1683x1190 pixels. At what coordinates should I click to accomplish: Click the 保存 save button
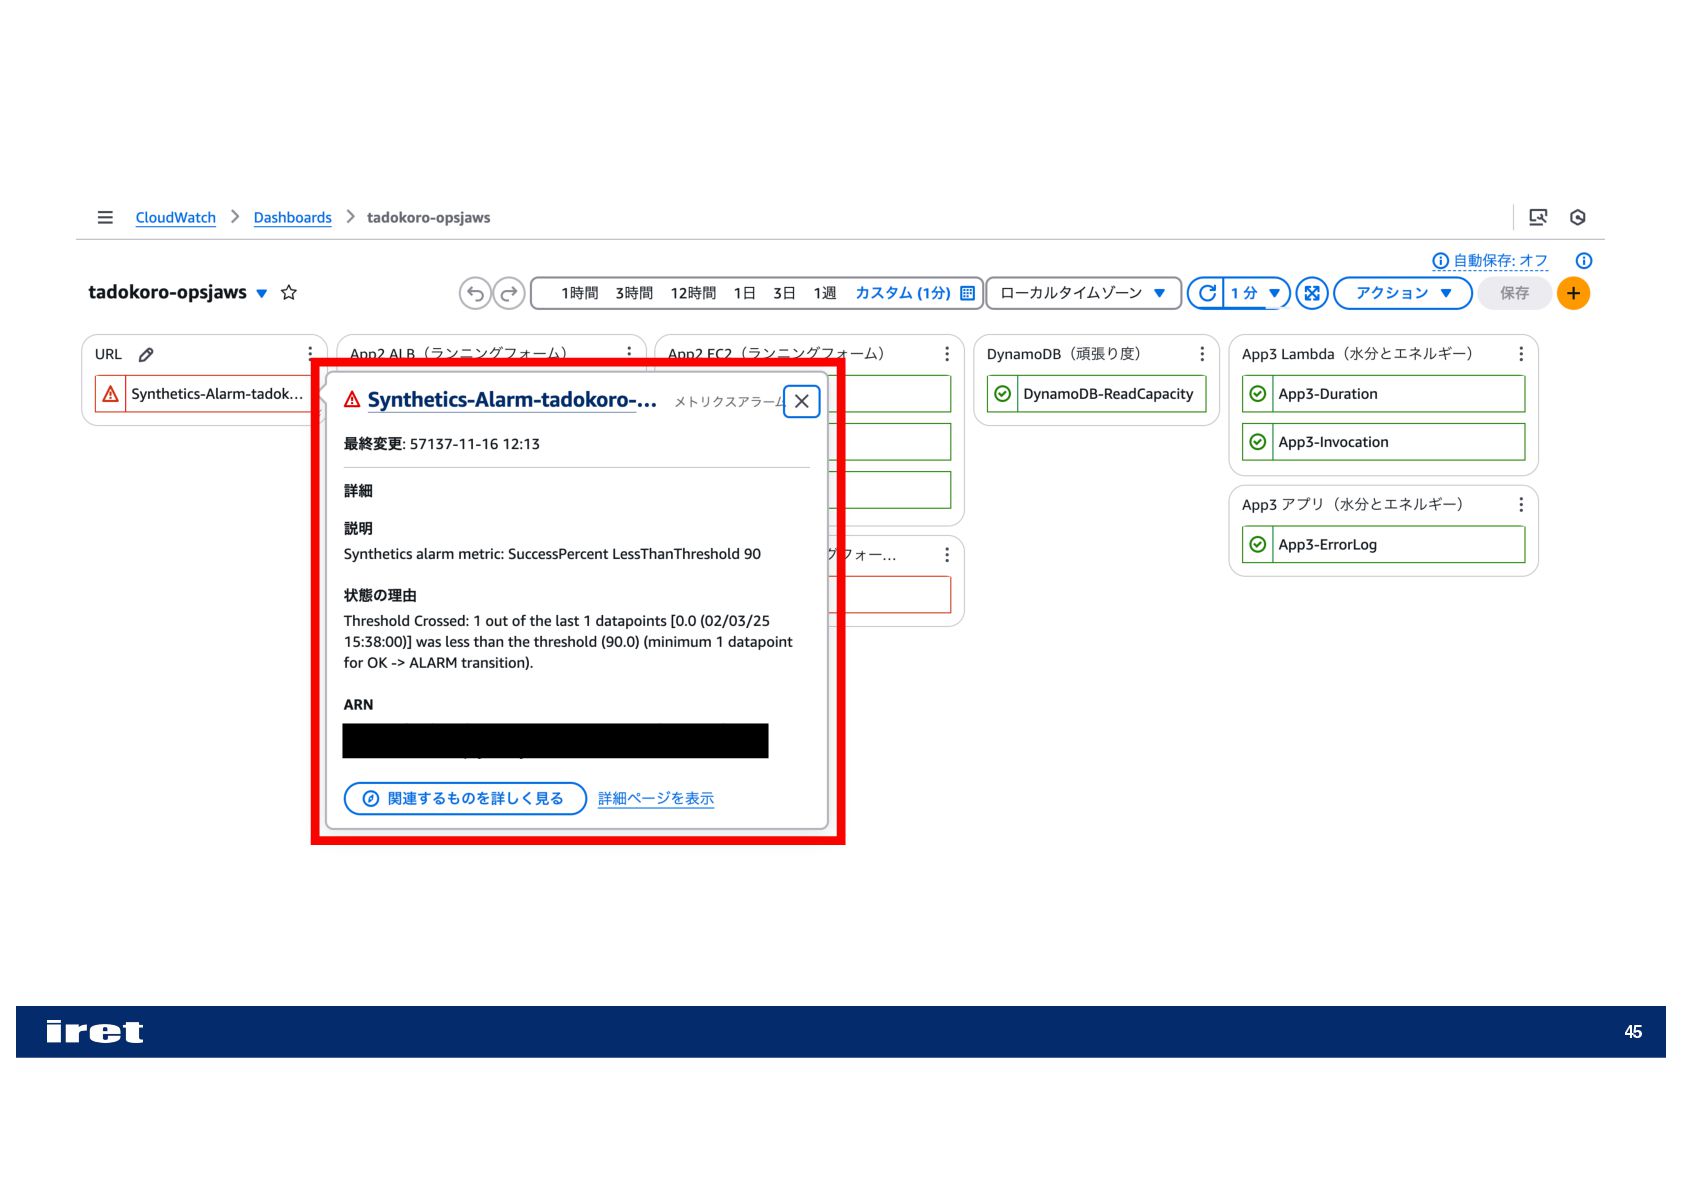[1514, 293]
